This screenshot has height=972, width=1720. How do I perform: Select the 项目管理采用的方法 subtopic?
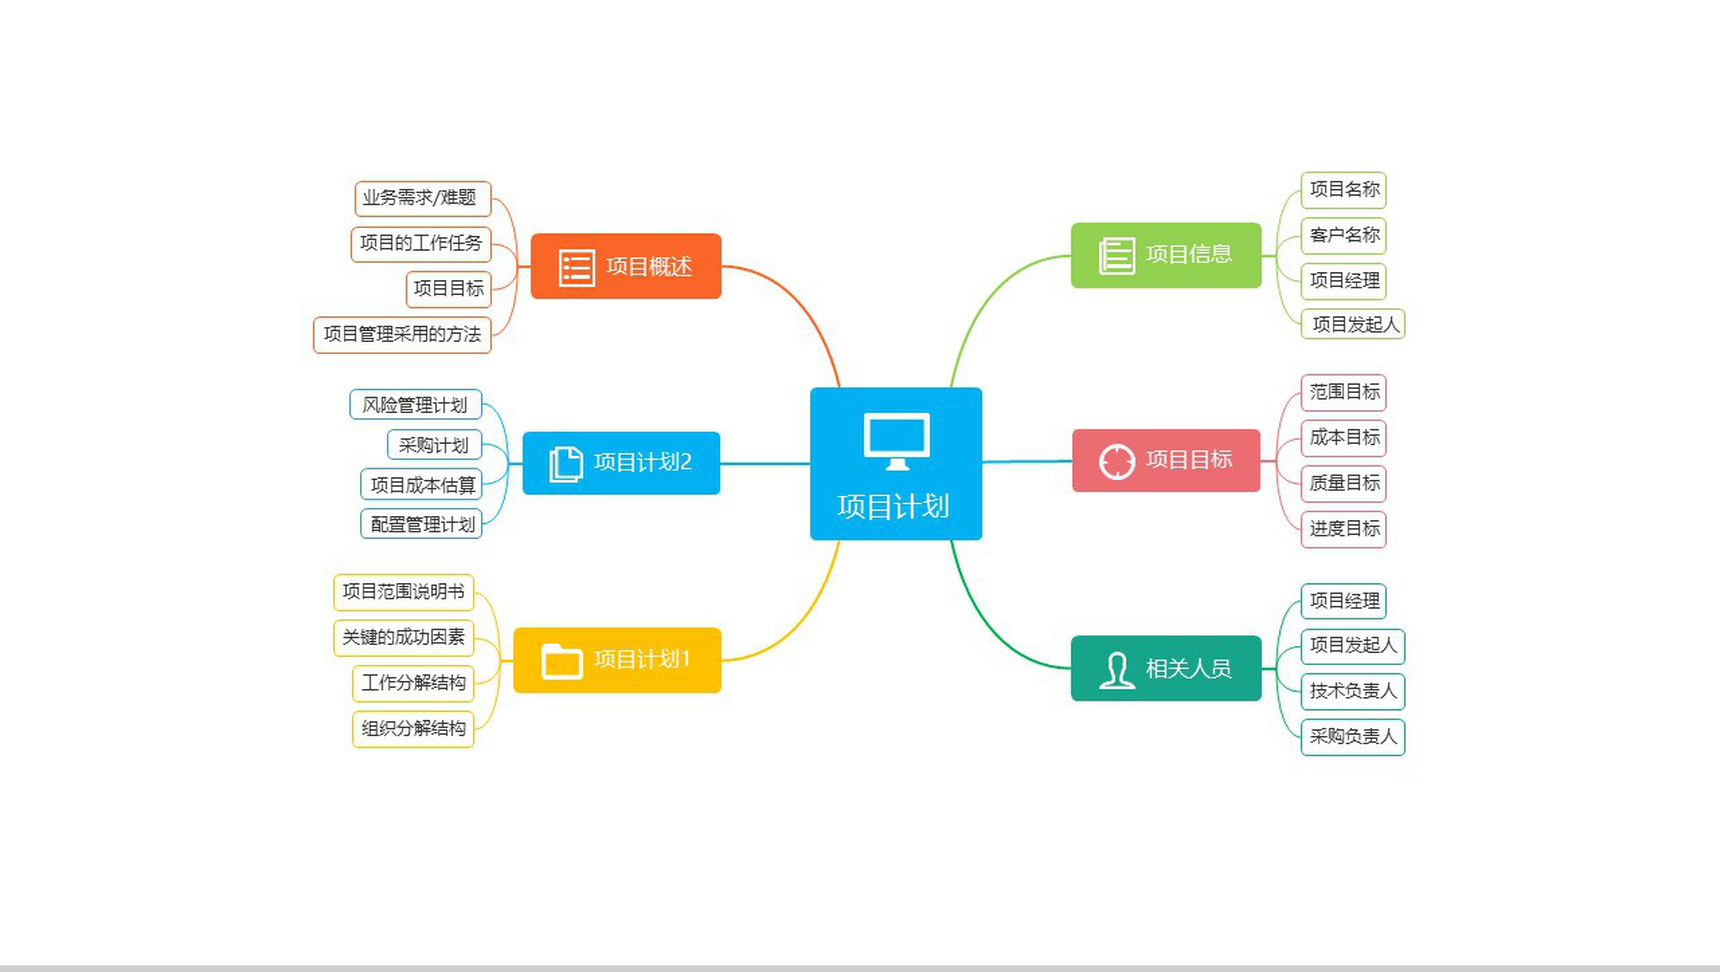click(x=402, y=334)
